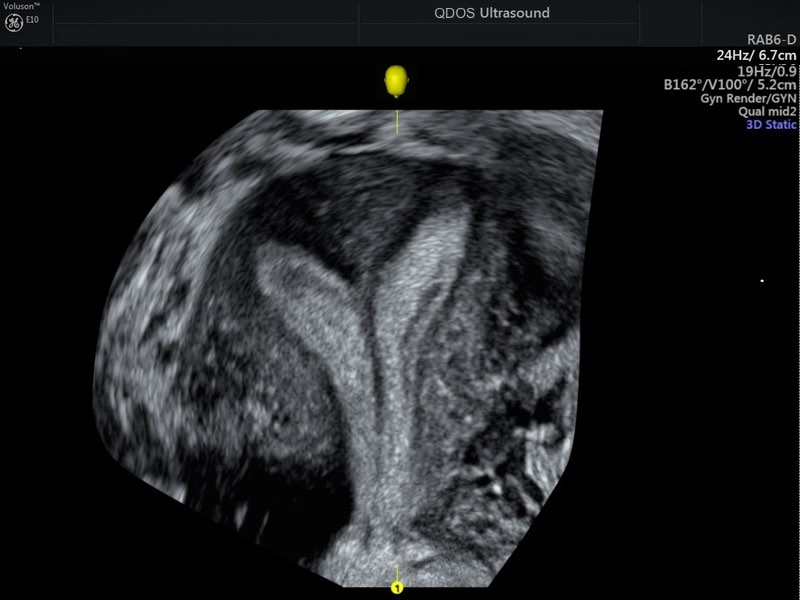Click the small white dot at right
The width and height of the screenshot is (800, 600).
pyautogui.click(x=762, y=280)
